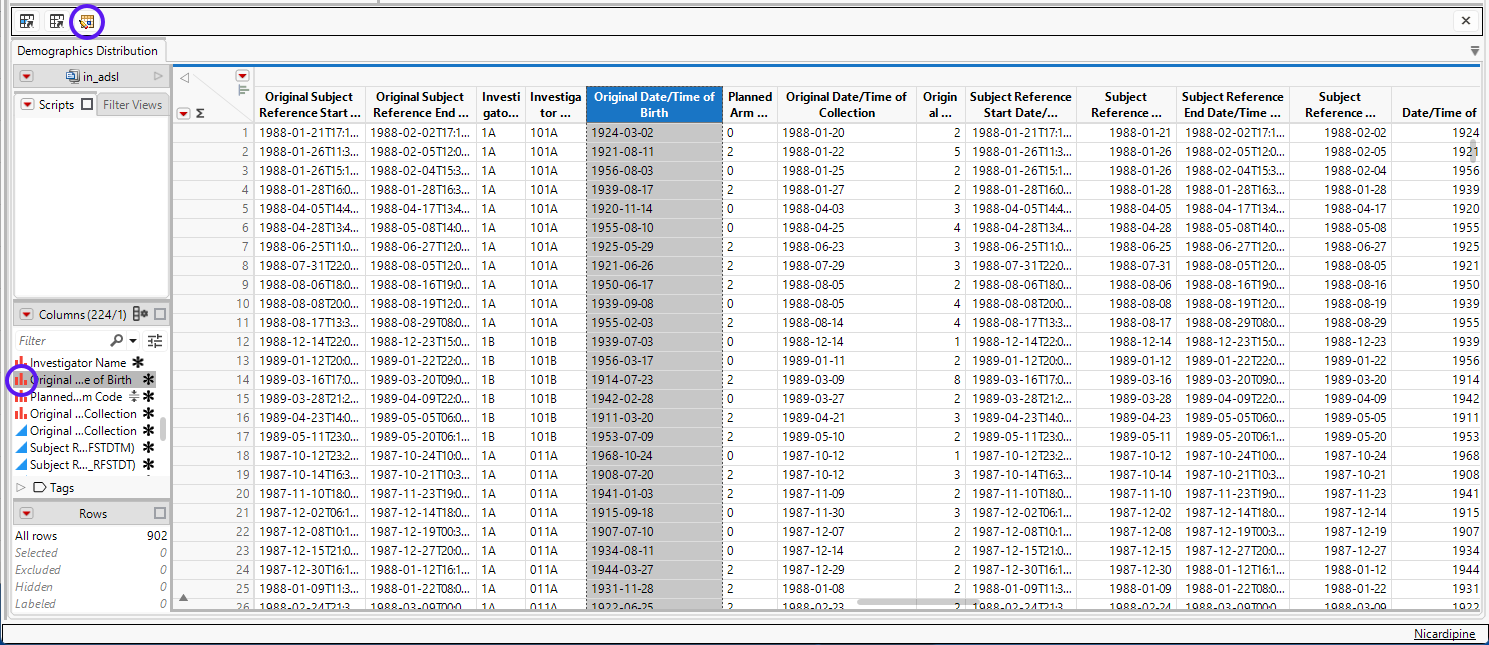Open the Filter Views tab
This screenshot has height=645, width=1489.
point(132,105)
